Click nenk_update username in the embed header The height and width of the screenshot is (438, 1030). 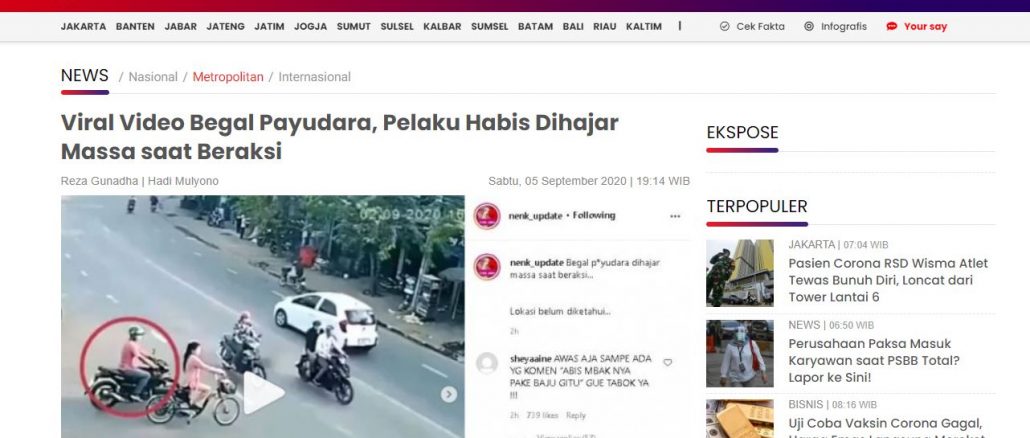536,215
